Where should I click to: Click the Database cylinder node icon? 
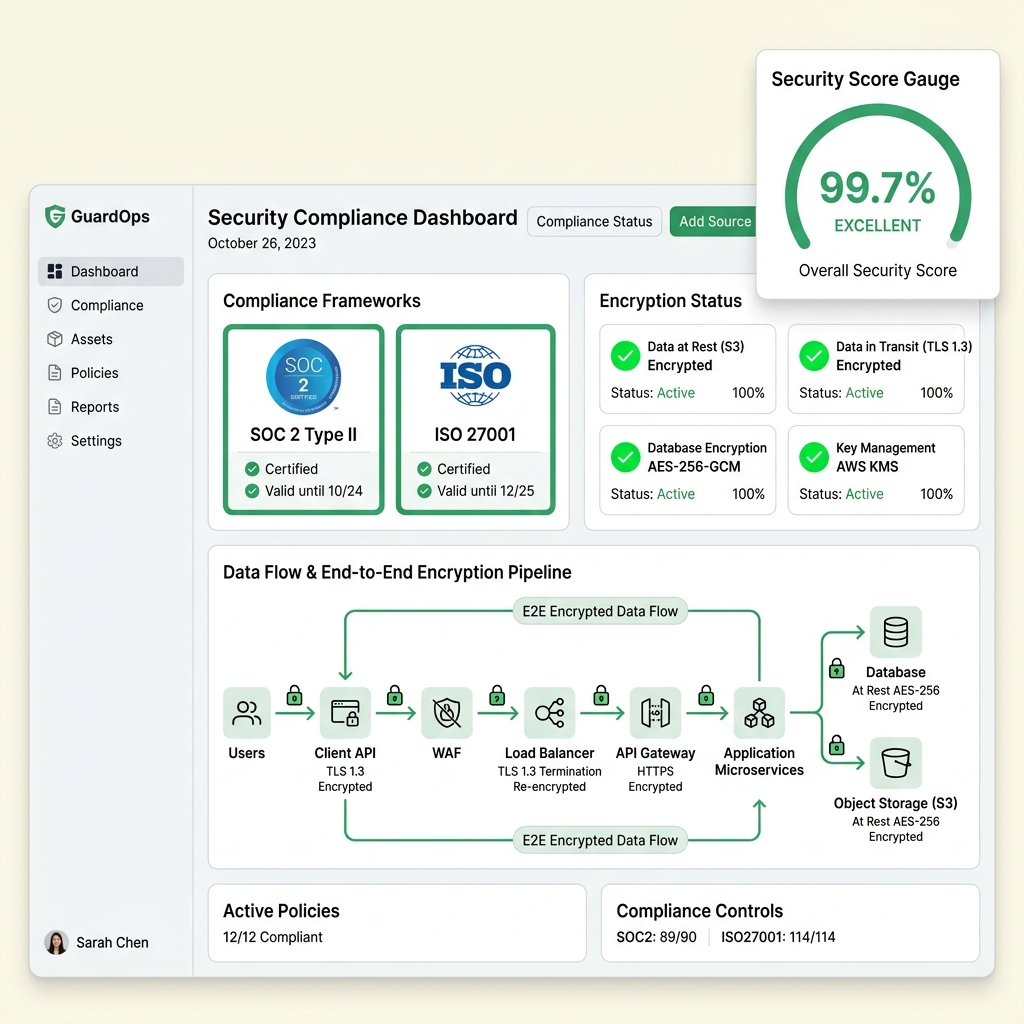895,632
